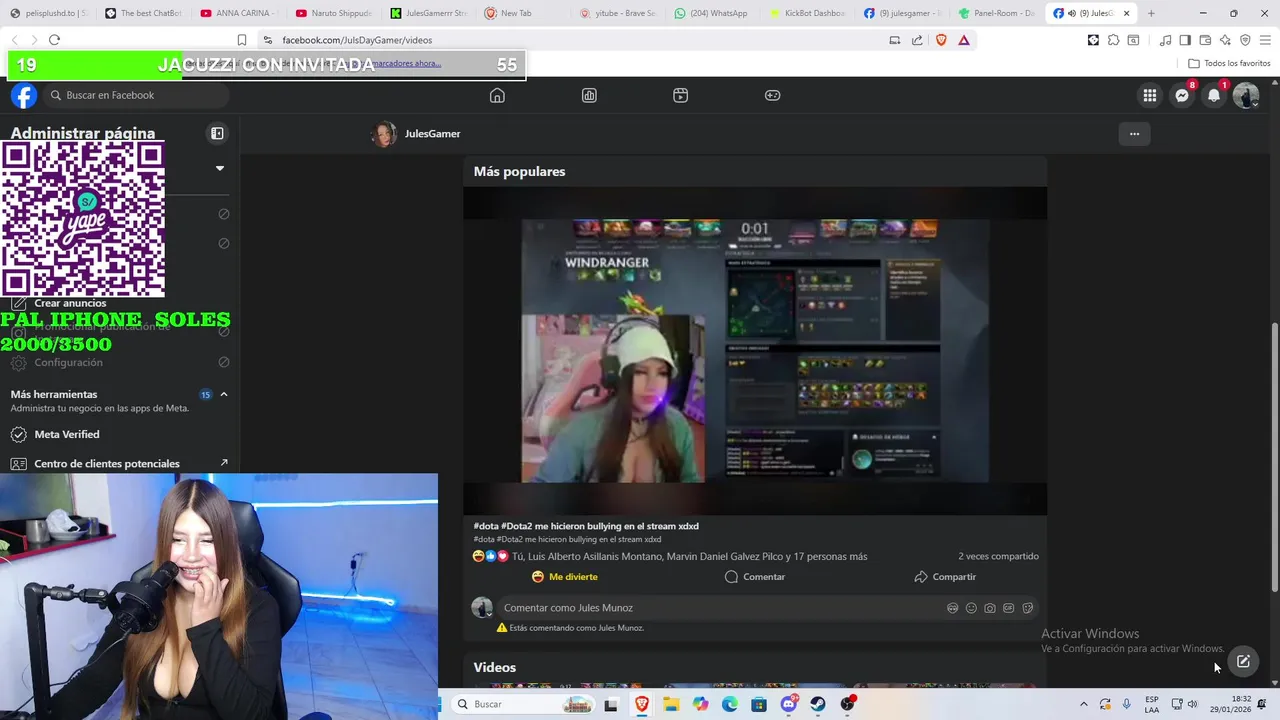Viewport: 1280px width, 720px height.
Task: Search in the Buscar en Facebook field
Action: (x=138, y=95)
